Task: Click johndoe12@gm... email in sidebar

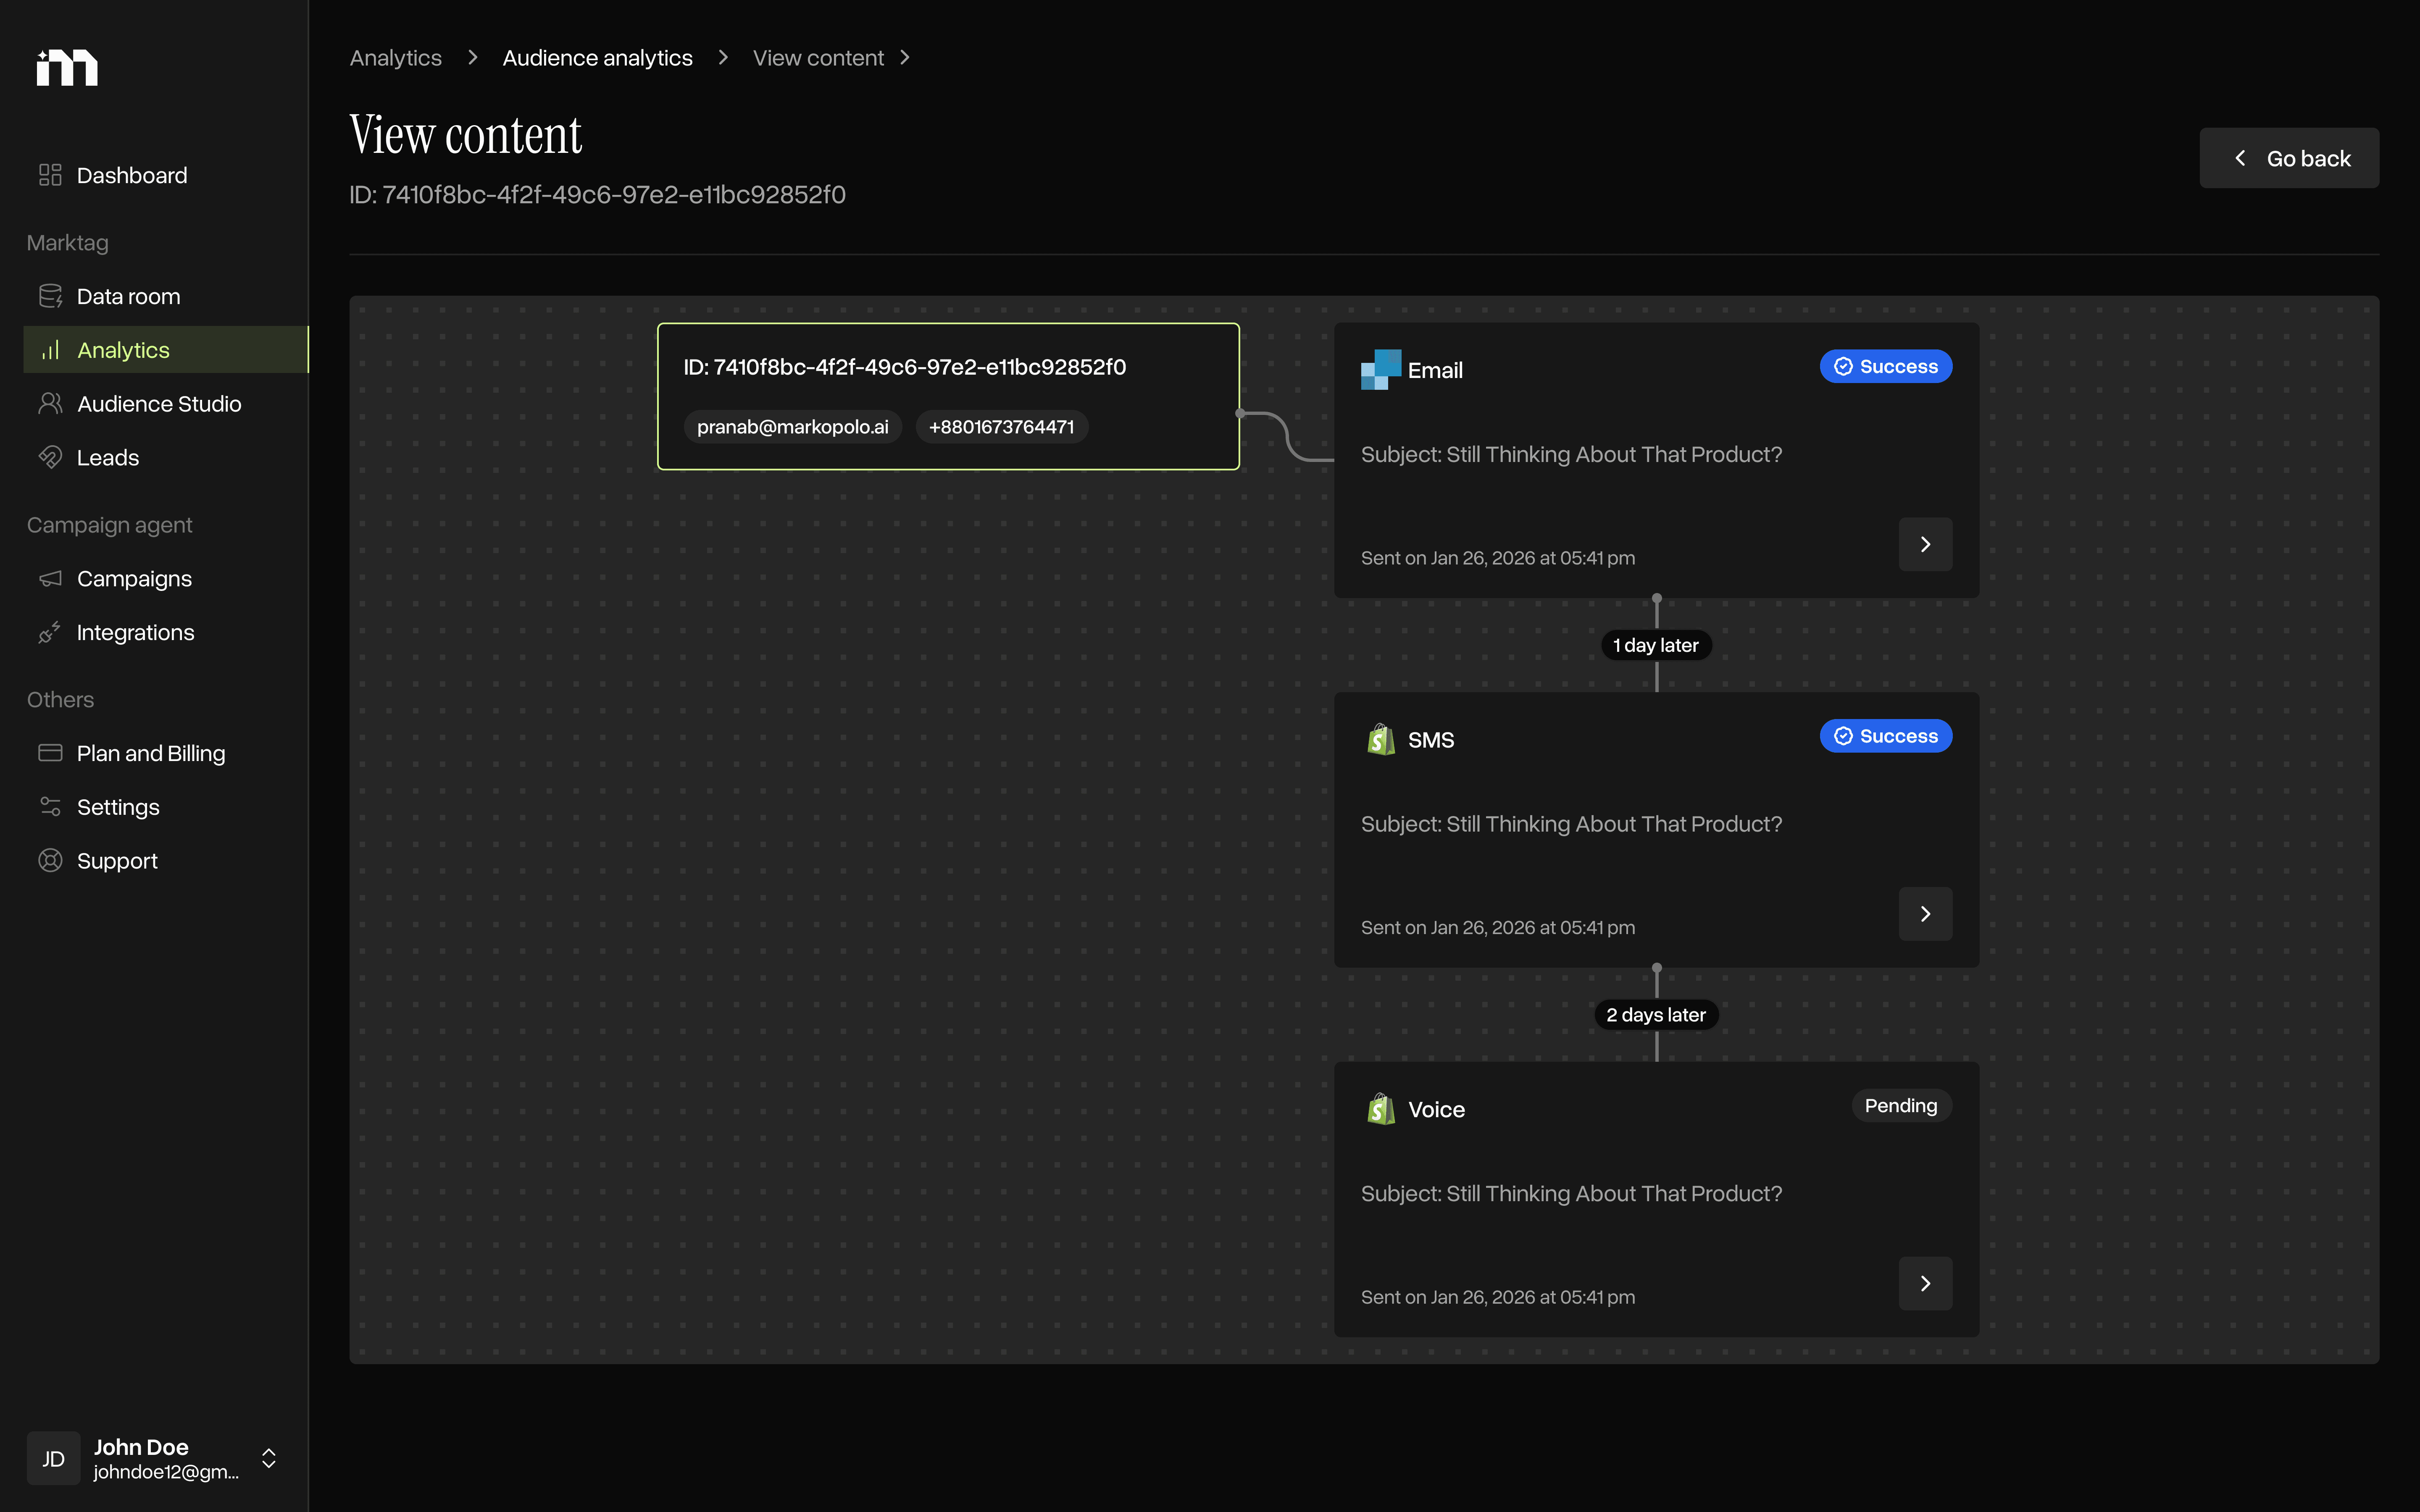Action: point(166,1472)
